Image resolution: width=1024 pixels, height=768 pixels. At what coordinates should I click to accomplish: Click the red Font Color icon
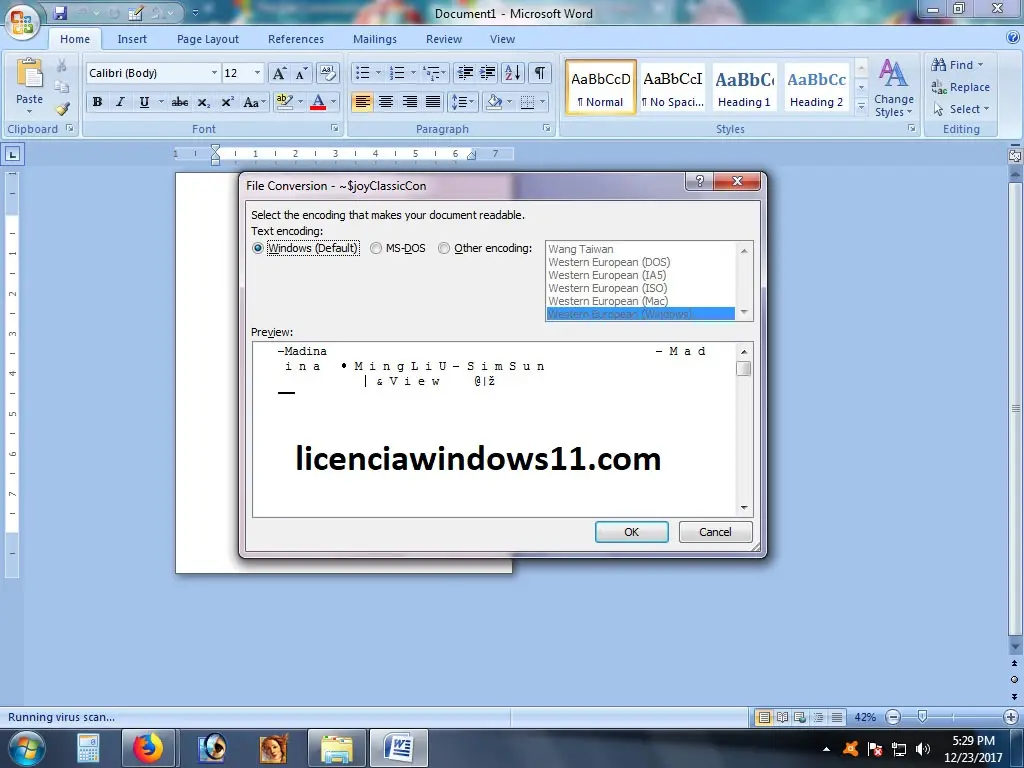click(x=318, y=102)
